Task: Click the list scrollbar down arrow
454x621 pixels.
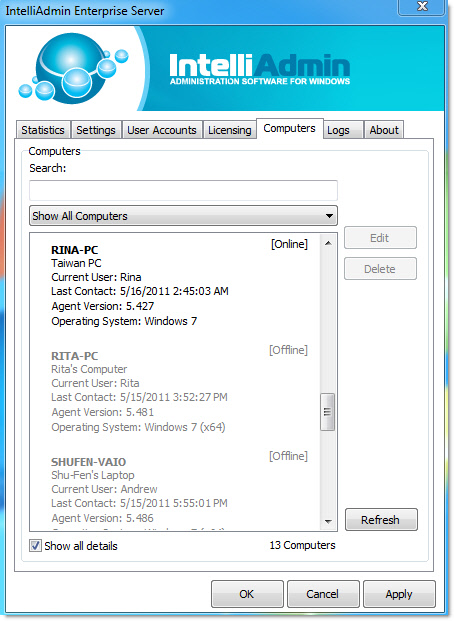Action: click(328, 521)
